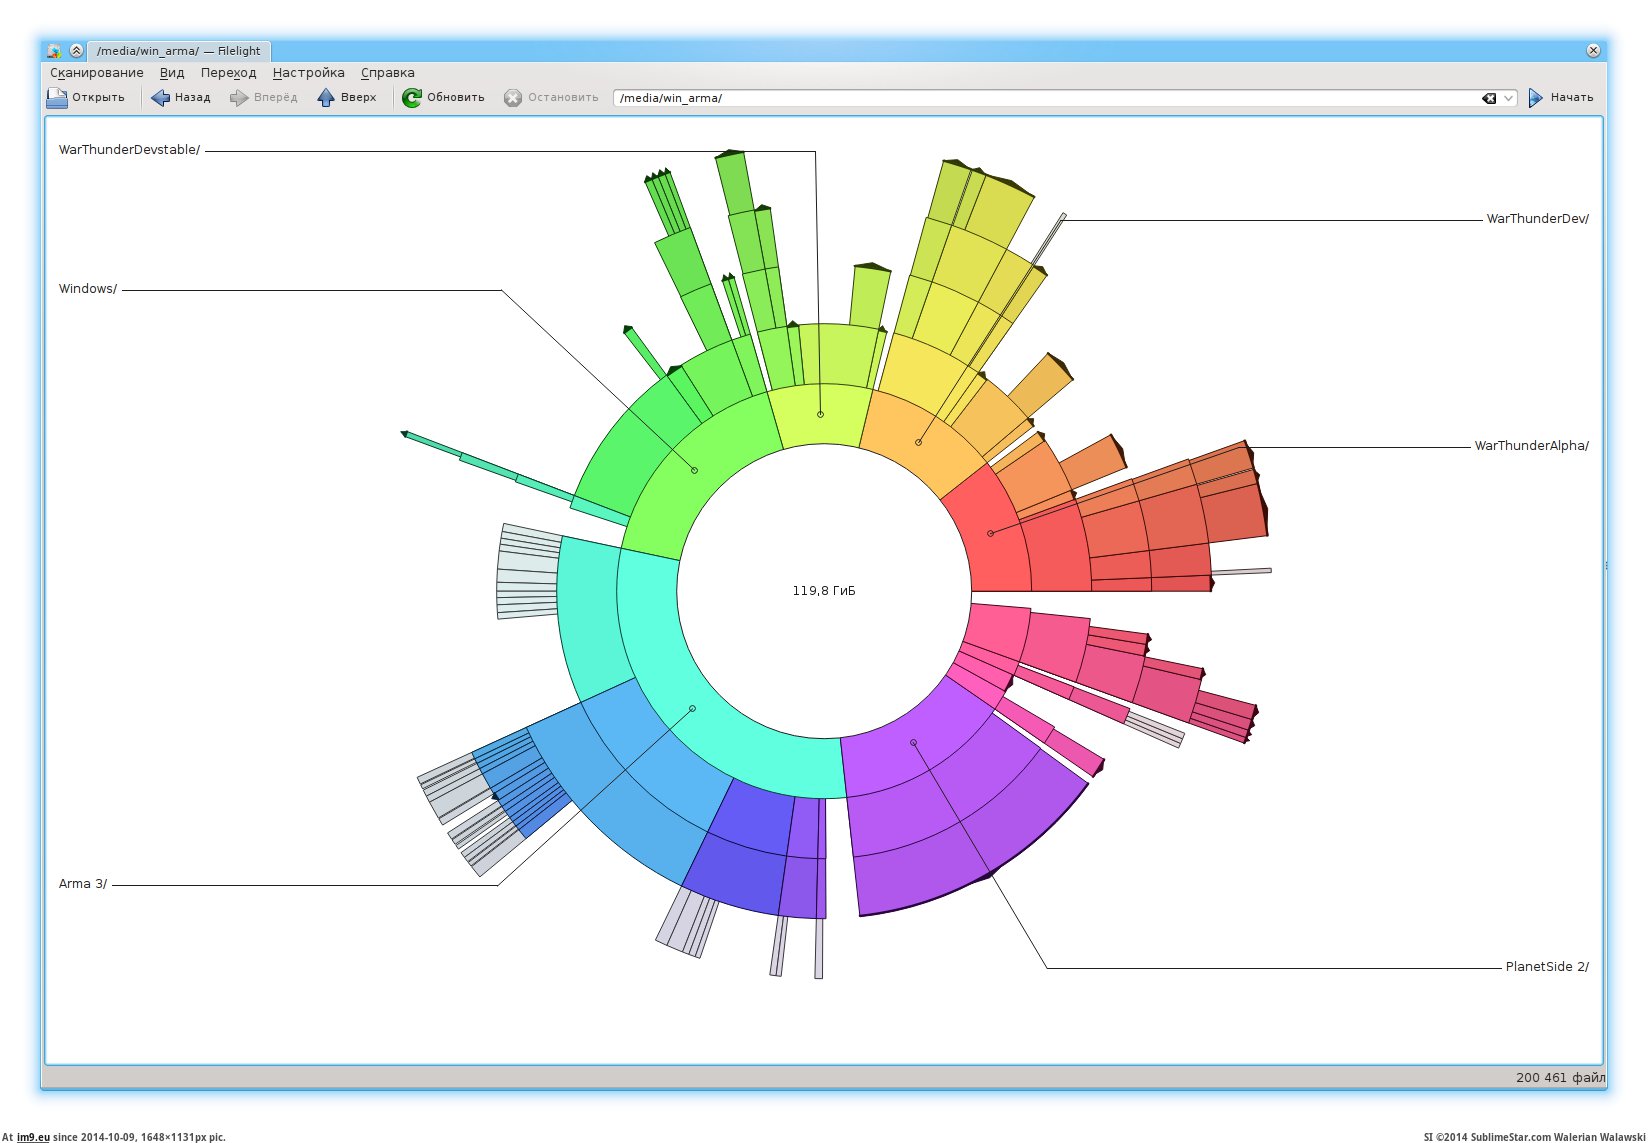1648x1143 pixels.
Task: Open the Вид menu
Action: coord(172,73)
